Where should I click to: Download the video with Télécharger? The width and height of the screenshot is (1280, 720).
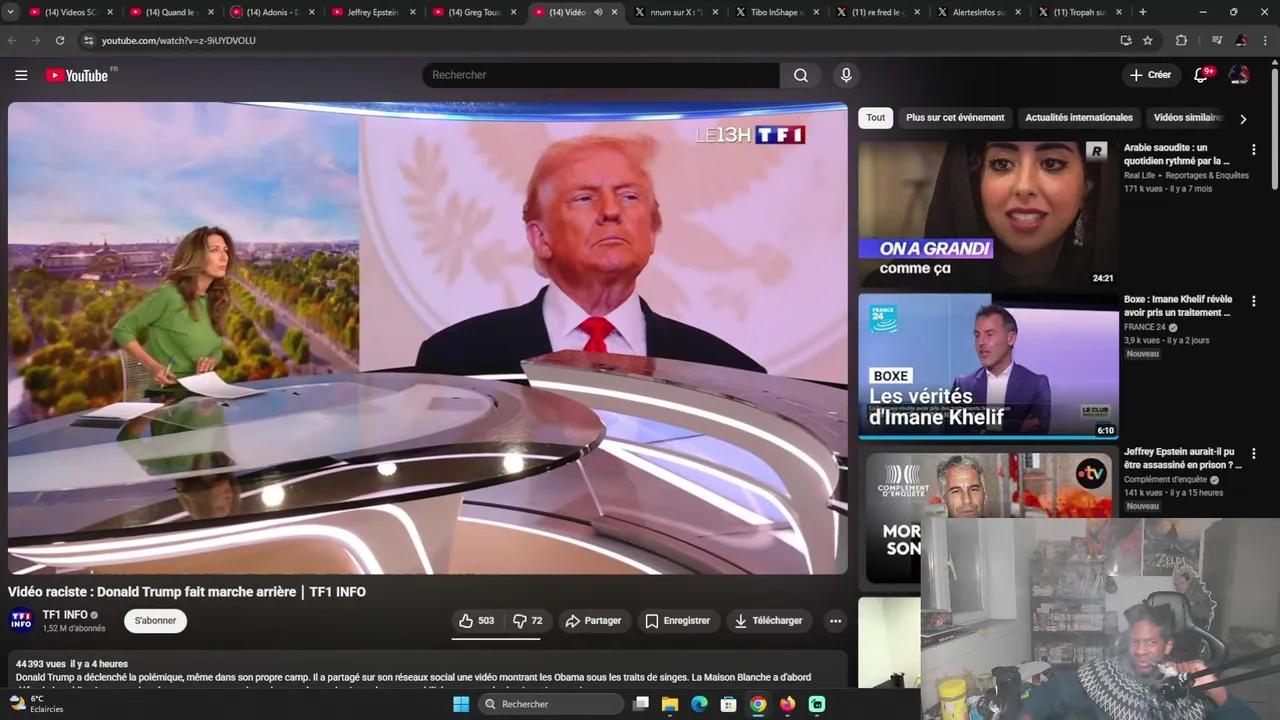(x=768, y=621)
